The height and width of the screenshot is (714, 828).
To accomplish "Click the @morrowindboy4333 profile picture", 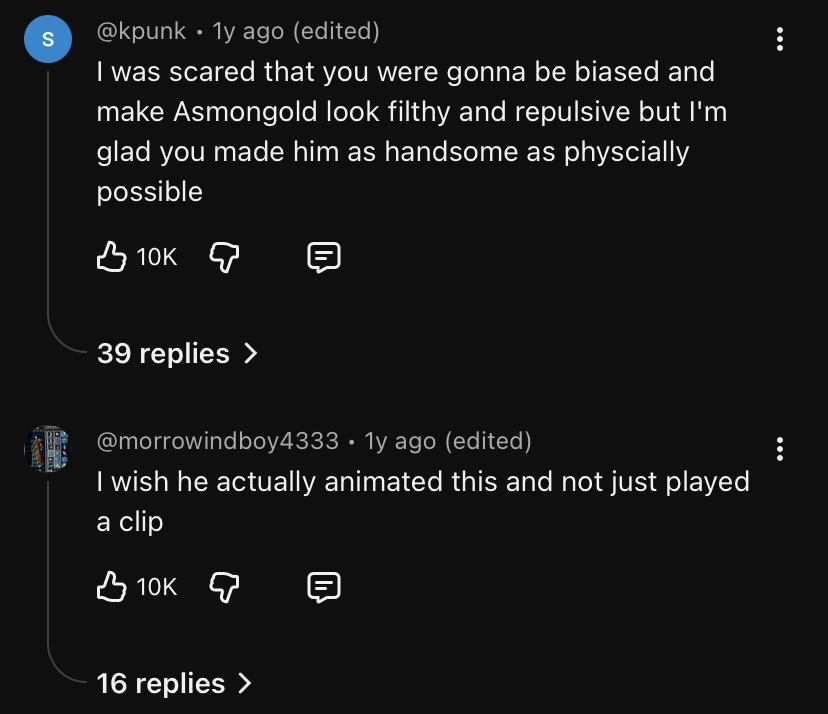I will pos(48,448).
